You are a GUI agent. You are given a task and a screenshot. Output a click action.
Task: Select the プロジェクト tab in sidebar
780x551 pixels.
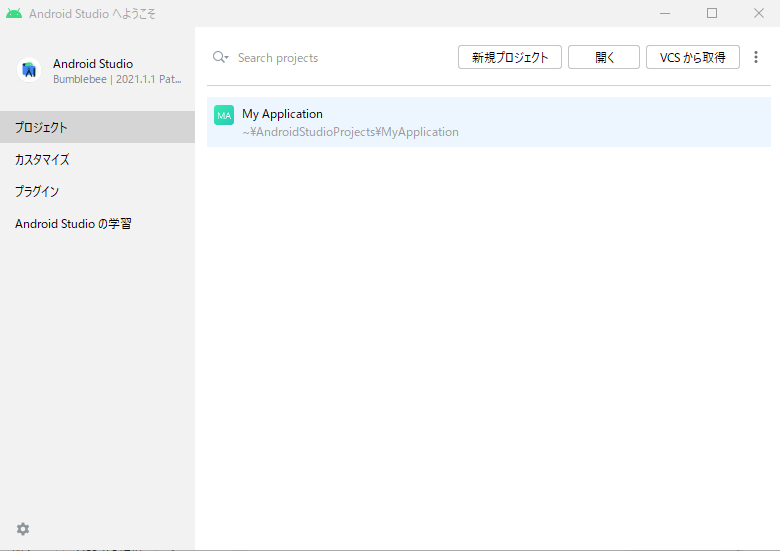98,127
